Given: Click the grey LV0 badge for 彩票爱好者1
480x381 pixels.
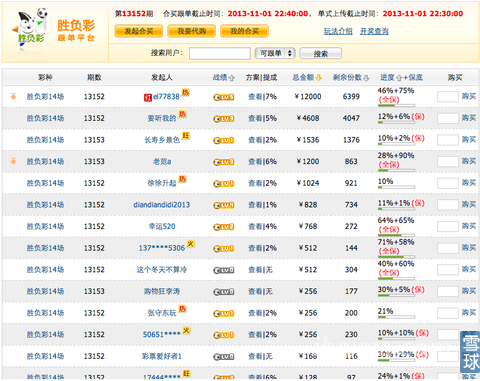Looking at the screenshot, I should 224,357.
